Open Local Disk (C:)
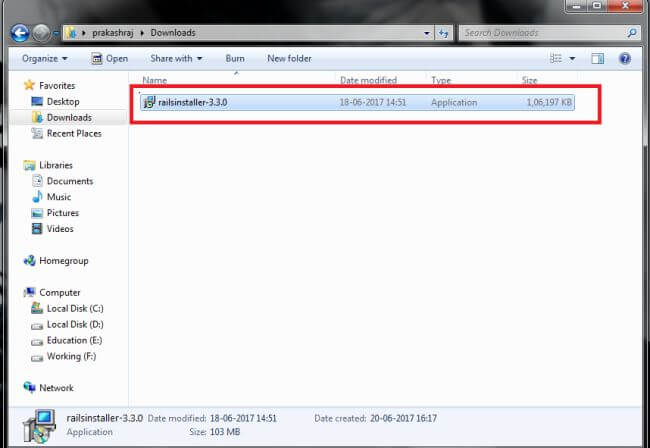Screen dimensions: 650x448 coord(75,309)
